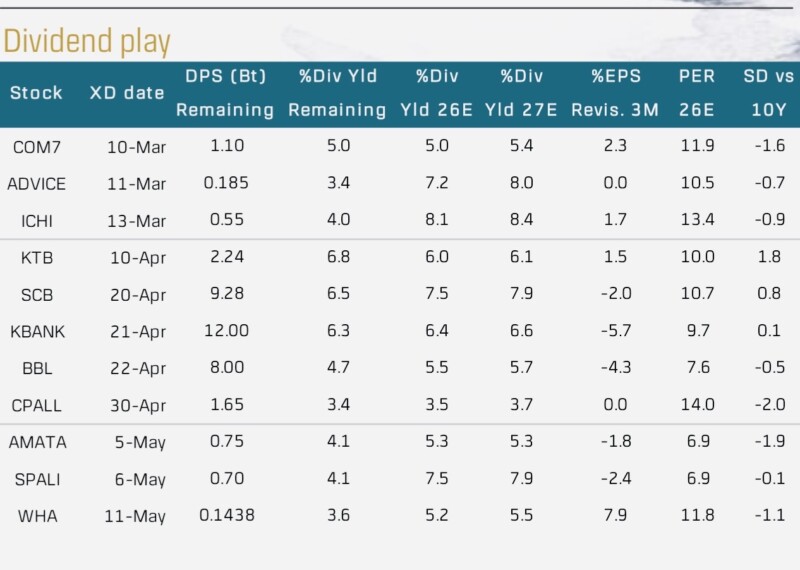
Task: Select the ICHI stock name
Action: [34, 220]
